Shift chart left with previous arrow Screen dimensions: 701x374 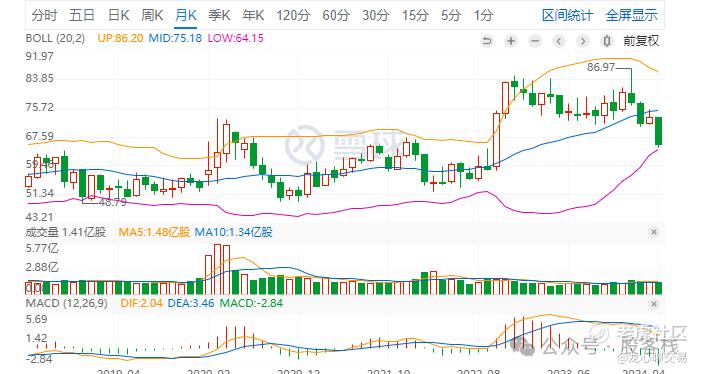tap(559, 42)
